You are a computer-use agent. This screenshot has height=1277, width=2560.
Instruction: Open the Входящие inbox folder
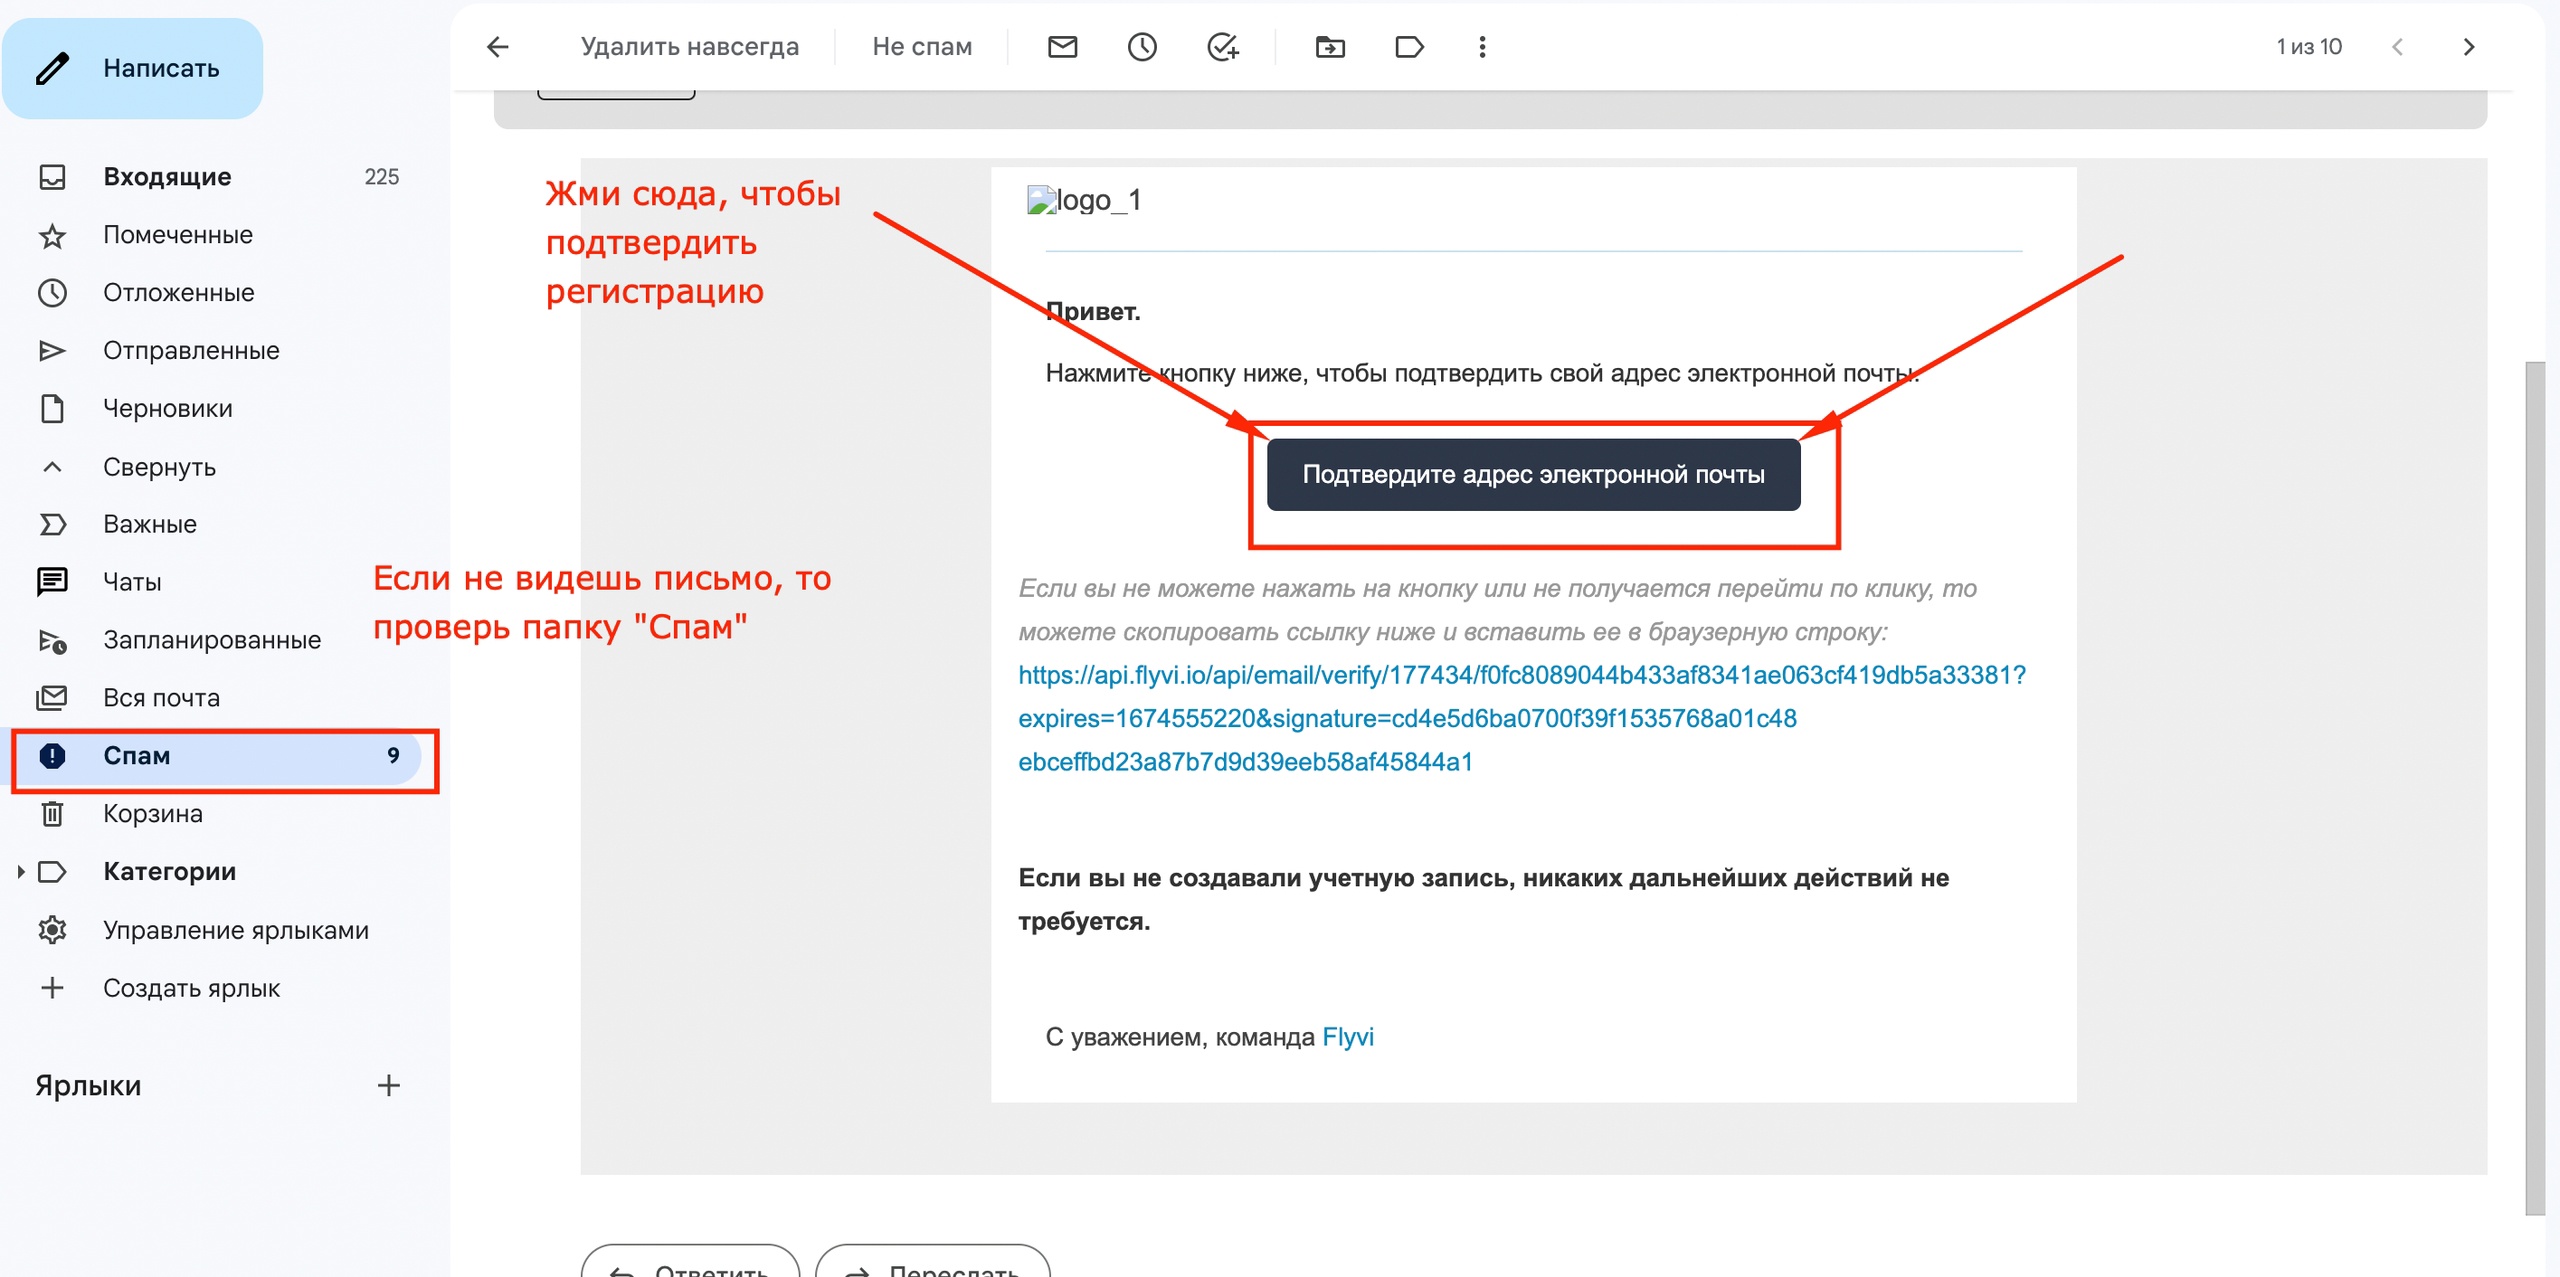167,177
